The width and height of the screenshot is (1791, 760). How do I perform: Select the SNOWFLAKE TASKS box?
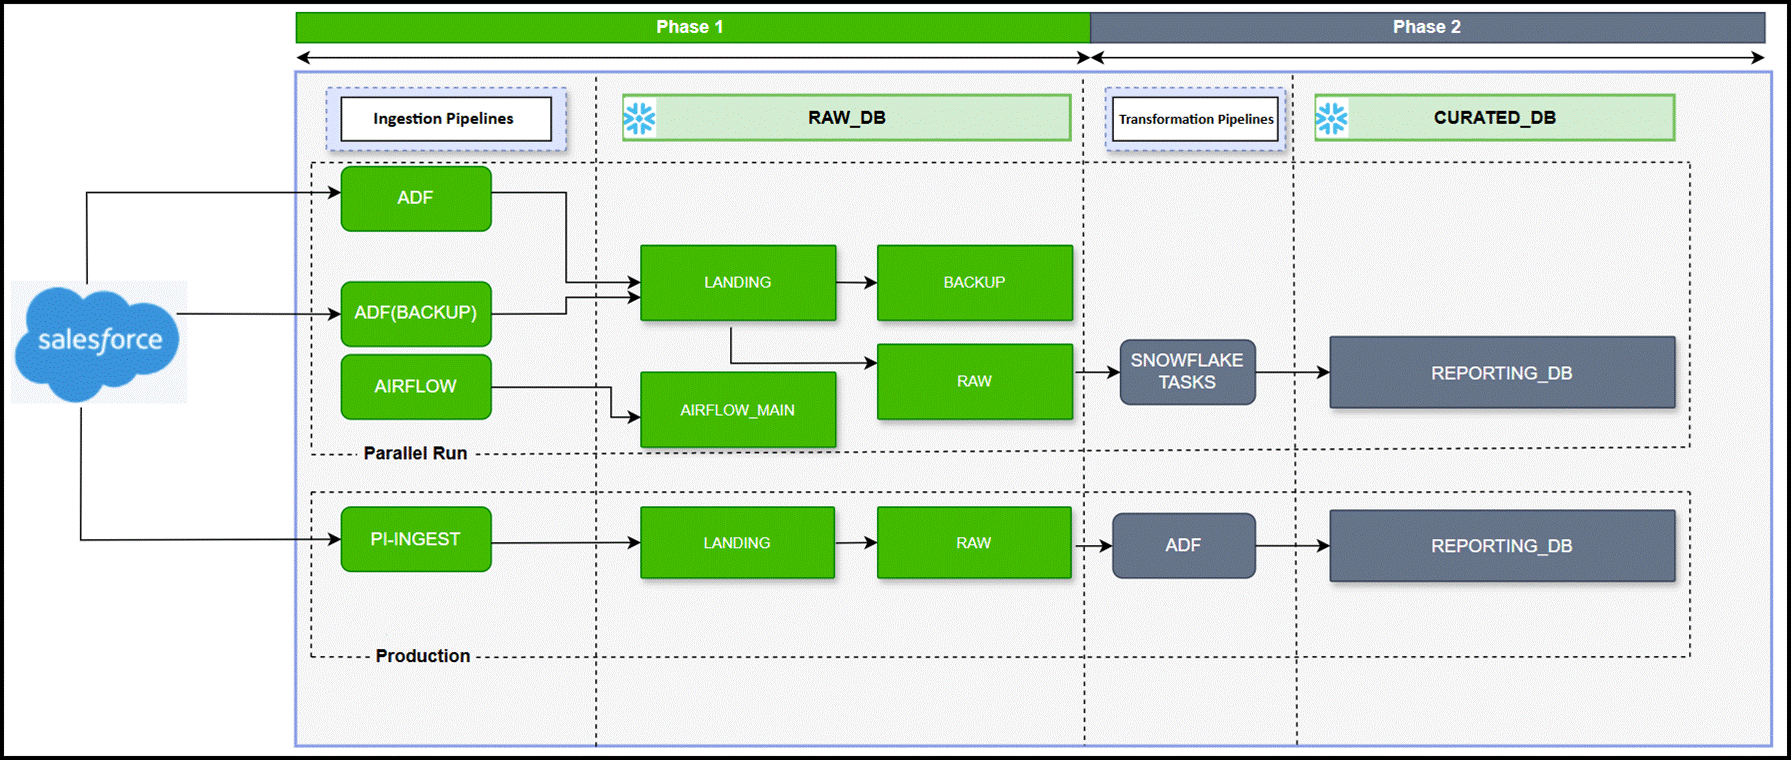[1187, 372]
